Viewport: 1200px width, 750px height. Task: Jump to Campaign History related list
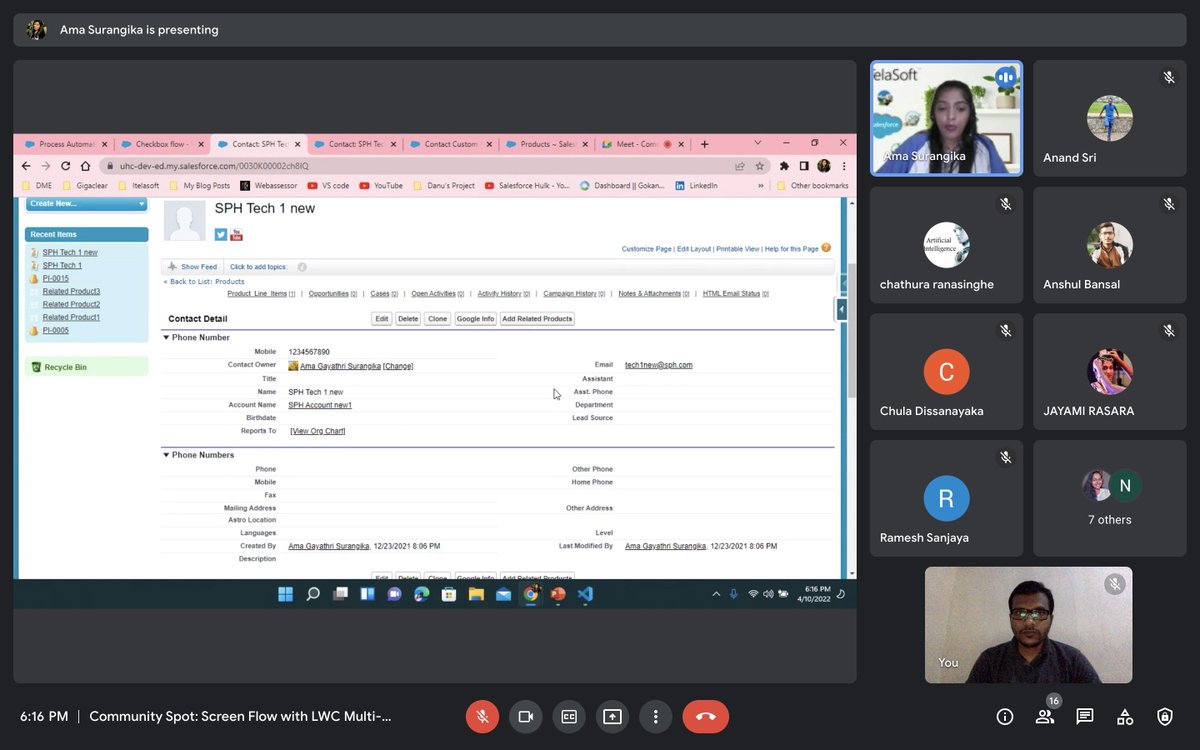570,294
